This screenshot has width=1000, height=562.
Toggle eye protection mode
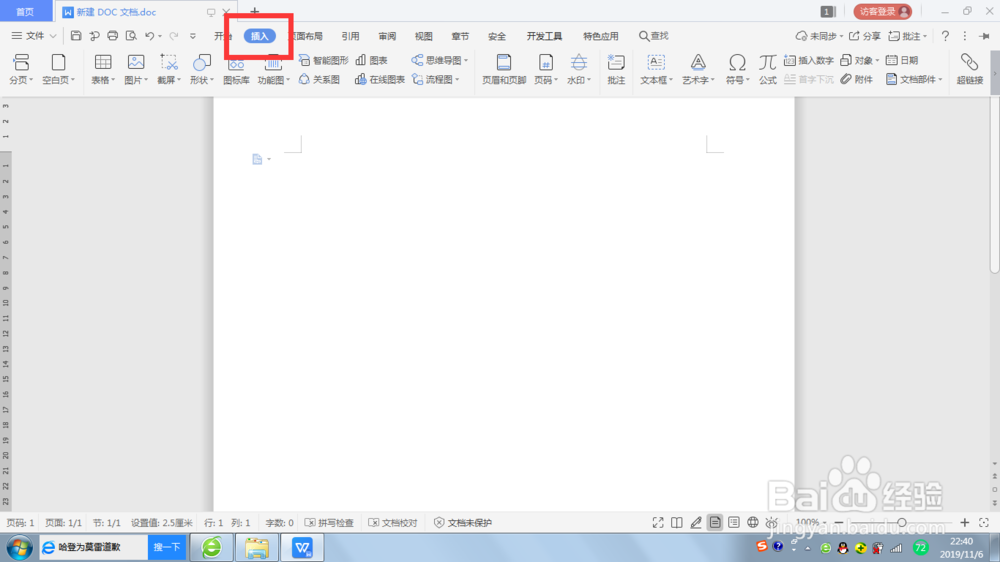772,522
